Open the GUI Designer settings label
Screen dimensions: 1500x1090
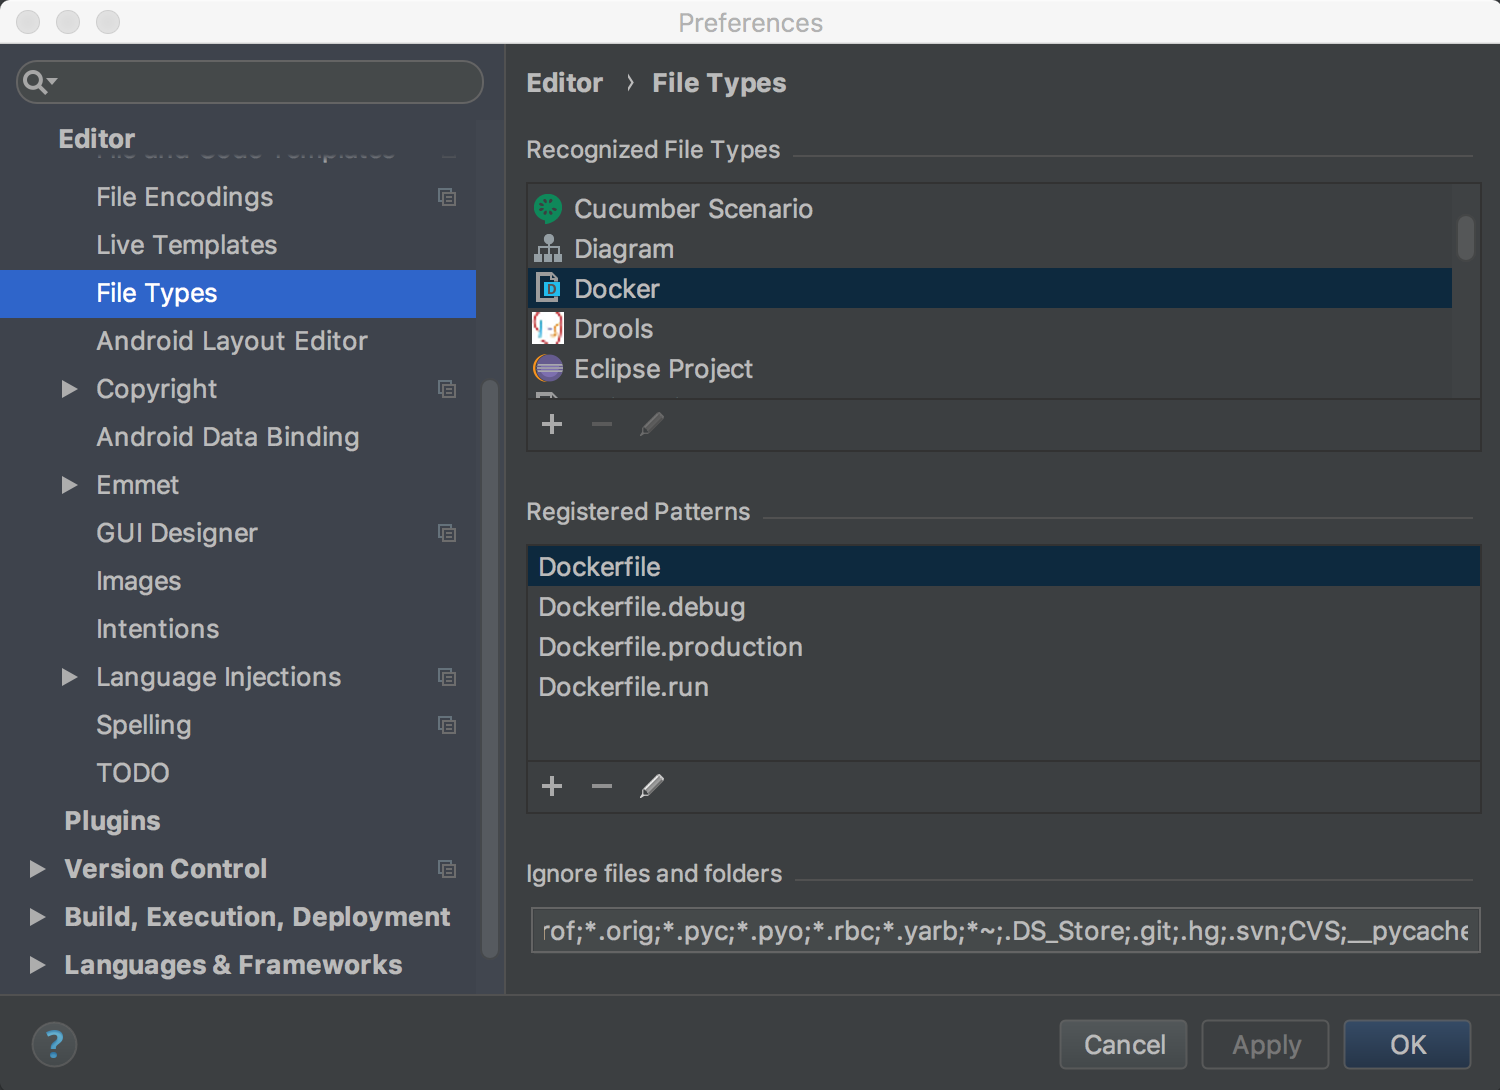pos(177,533)
